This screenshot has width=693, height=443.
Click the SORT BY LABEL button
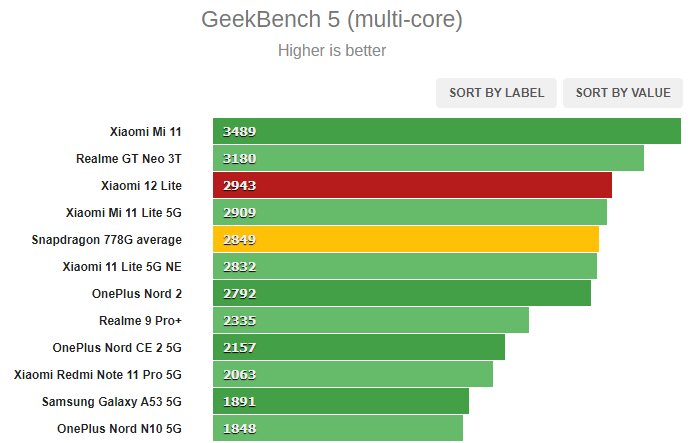(x=496, y=93)
